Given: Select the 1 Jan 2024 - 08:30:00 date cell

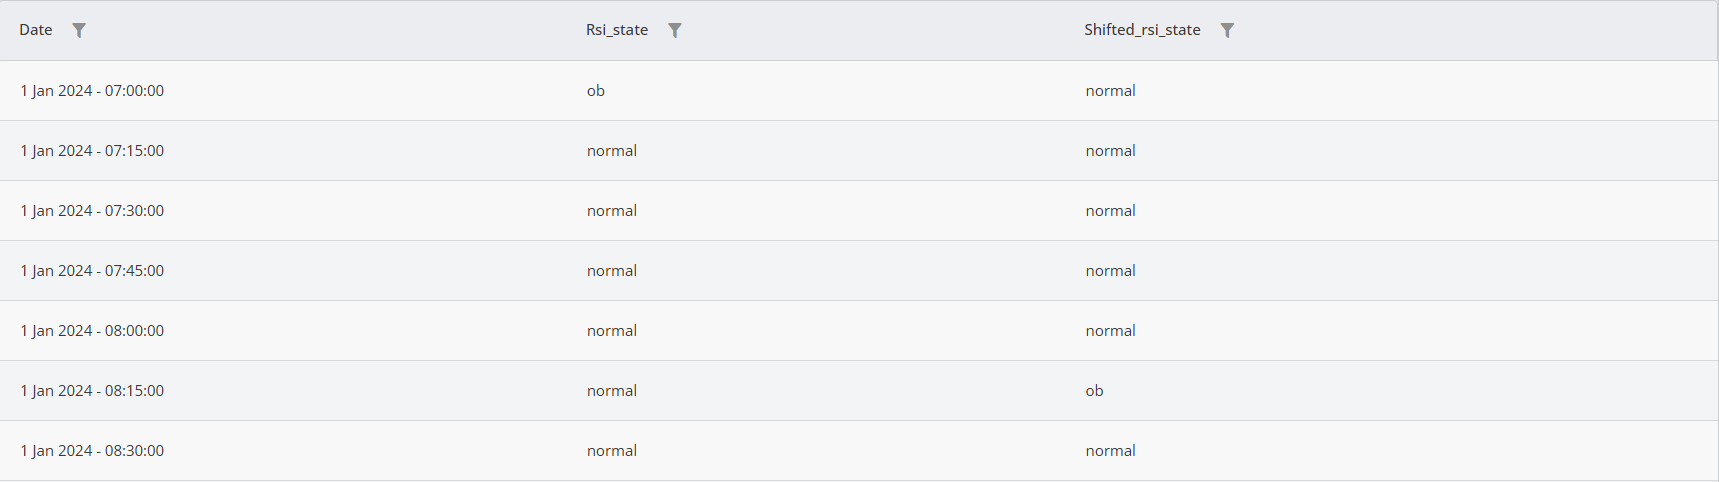Looking at the screenshot, I should pyautogui.click(x=92, y=451).
